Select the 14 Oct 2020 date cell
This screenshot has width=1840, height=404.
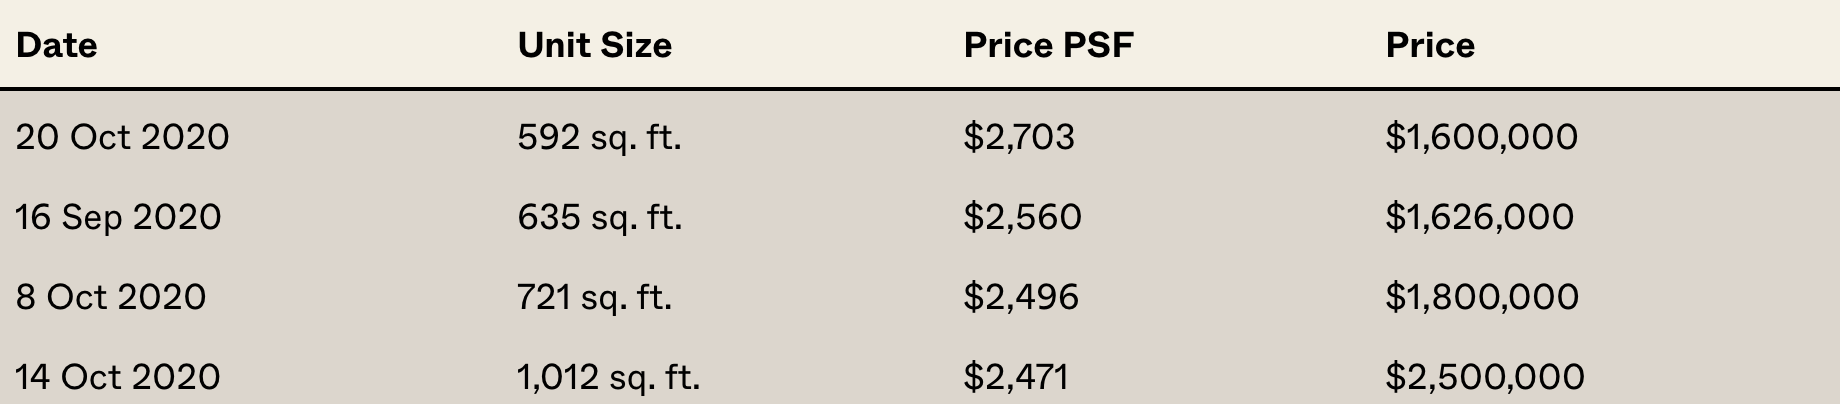tap(118, 377)
